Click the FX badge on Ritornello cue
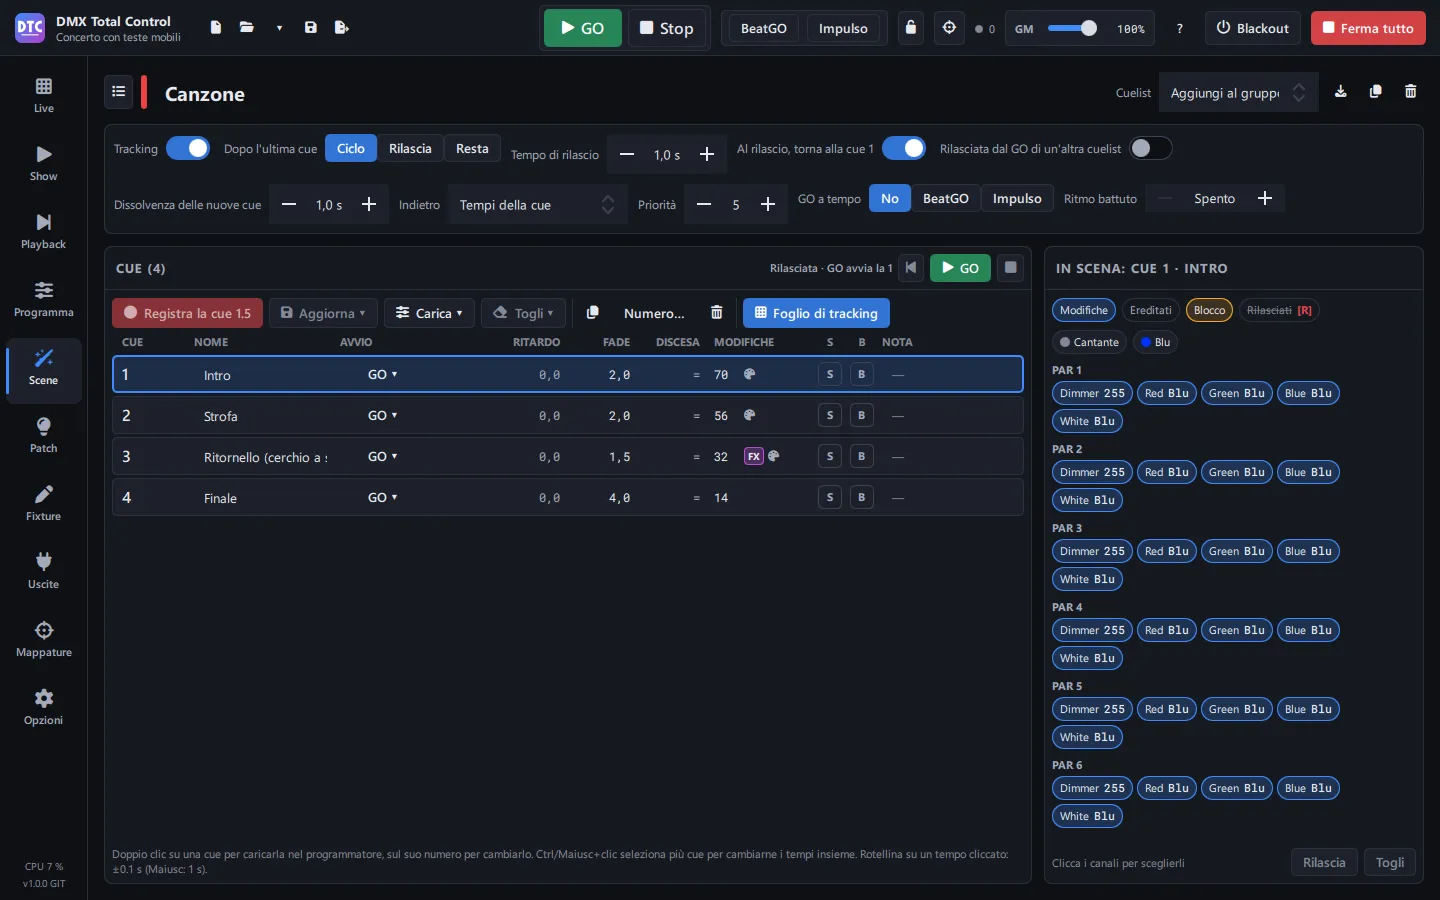1440x900 pixels. click(x=754, y=456)
